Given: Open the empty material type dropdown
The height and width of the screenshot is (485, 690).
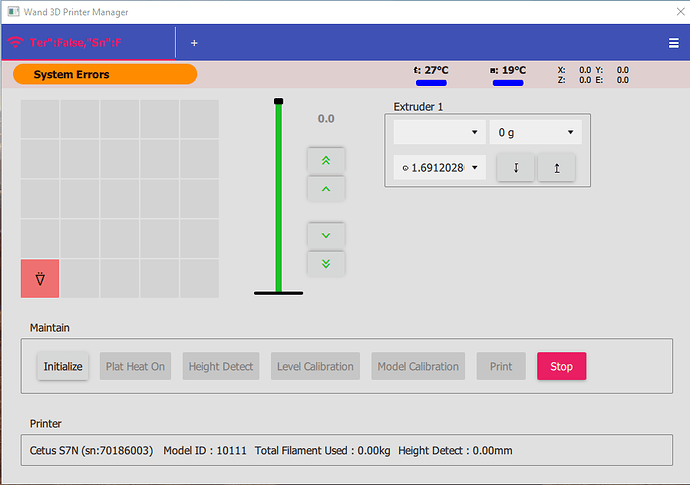Looking at the screenshot, I should click(440, 132).
